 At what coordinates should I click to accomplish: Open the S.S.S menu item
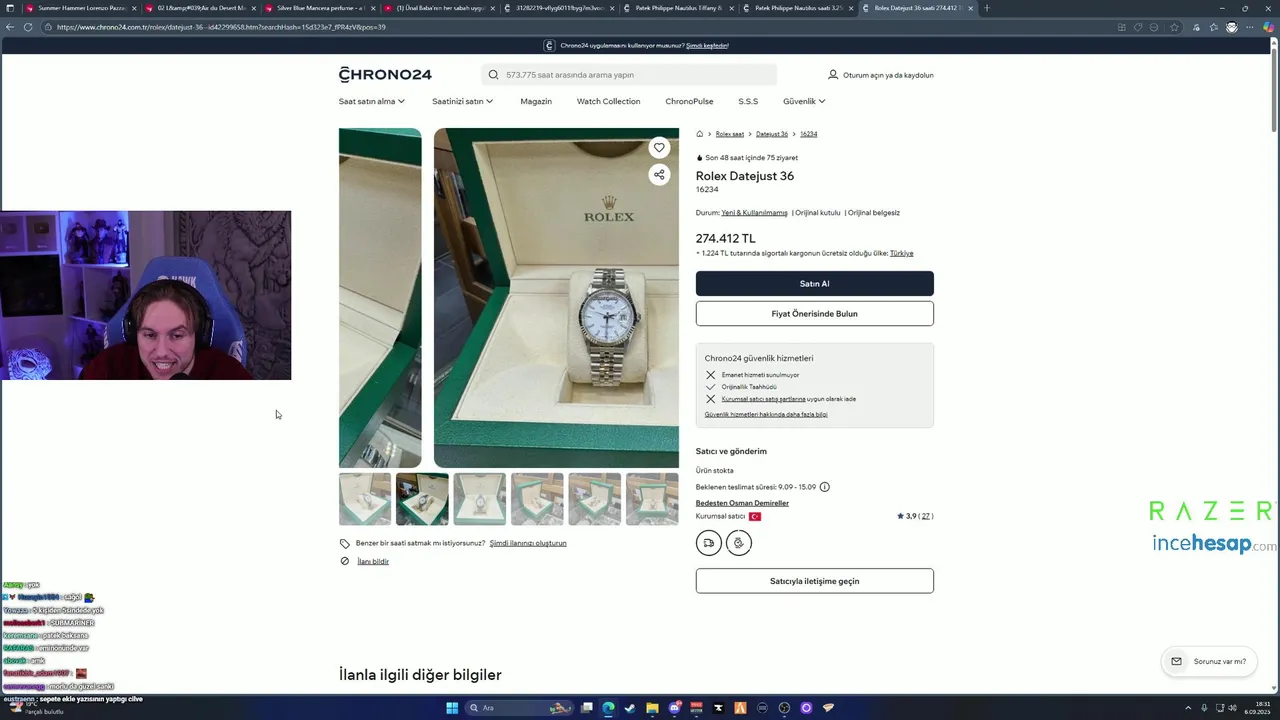point(748,101)
